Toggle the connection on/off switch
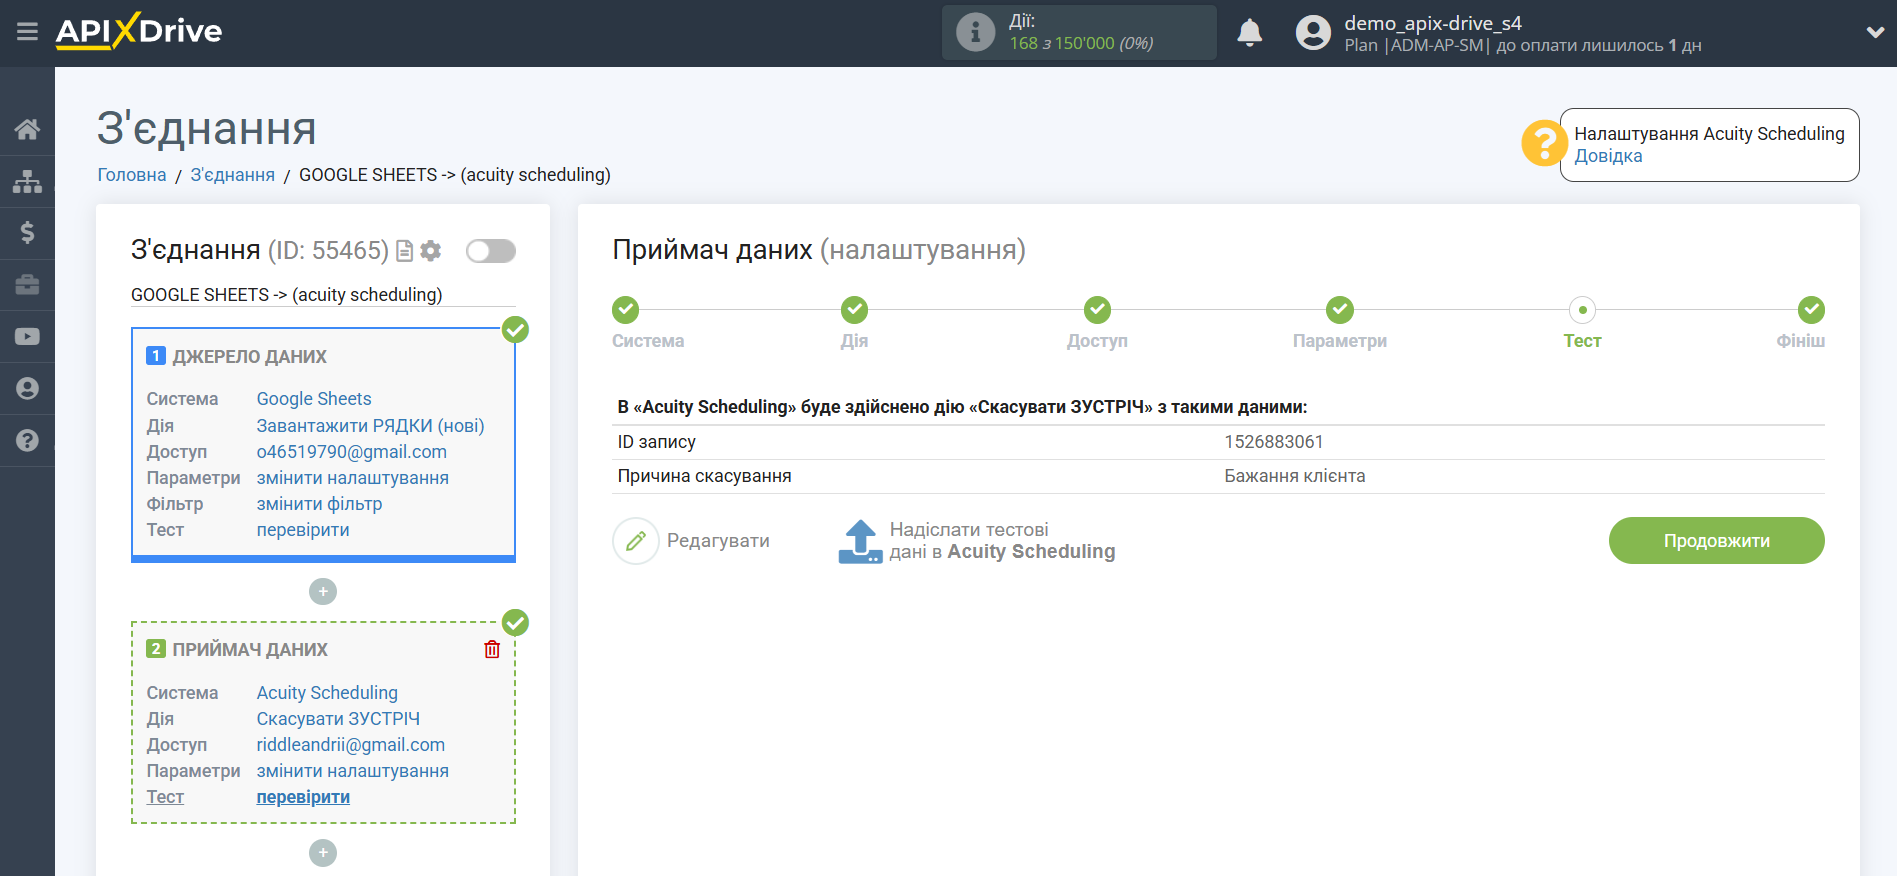1897x876 pixels. point(490,251)
